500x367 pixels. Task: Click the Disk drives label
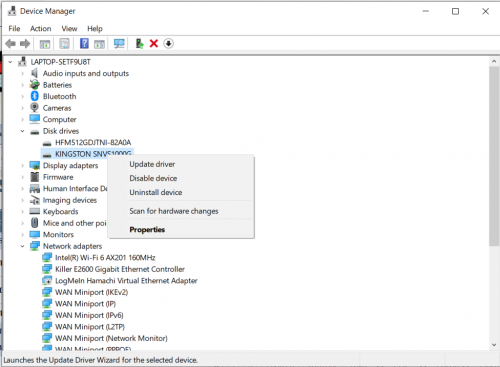pyautogui.click(x=61, y=131)
